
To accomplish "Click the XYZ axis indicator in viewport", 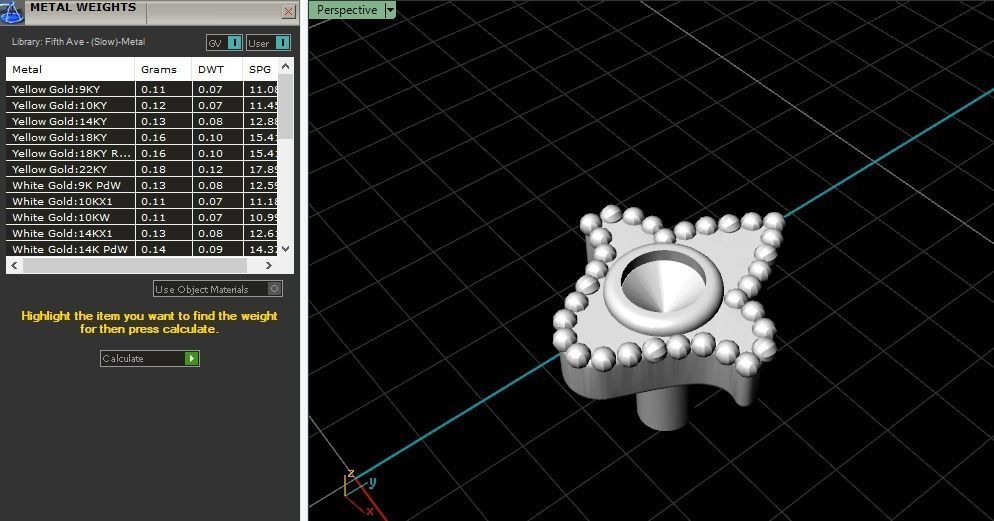I will coord(359,492).
